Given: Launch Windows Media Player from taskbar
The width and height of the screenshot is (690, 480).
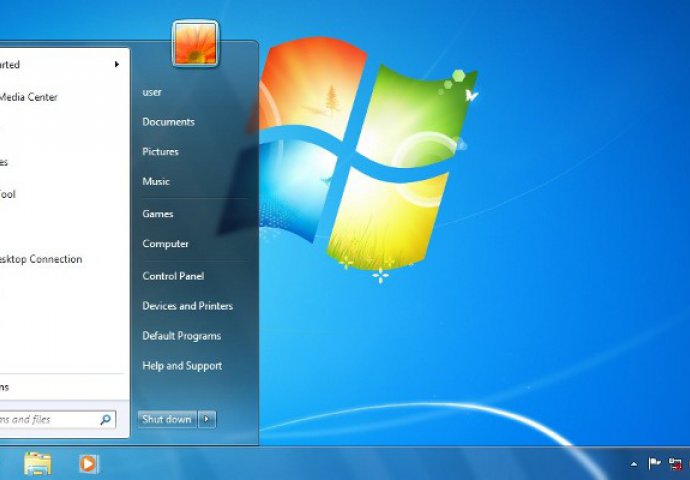Looking at the screenshot, I should pyautogui.click(x=89, y=464).
